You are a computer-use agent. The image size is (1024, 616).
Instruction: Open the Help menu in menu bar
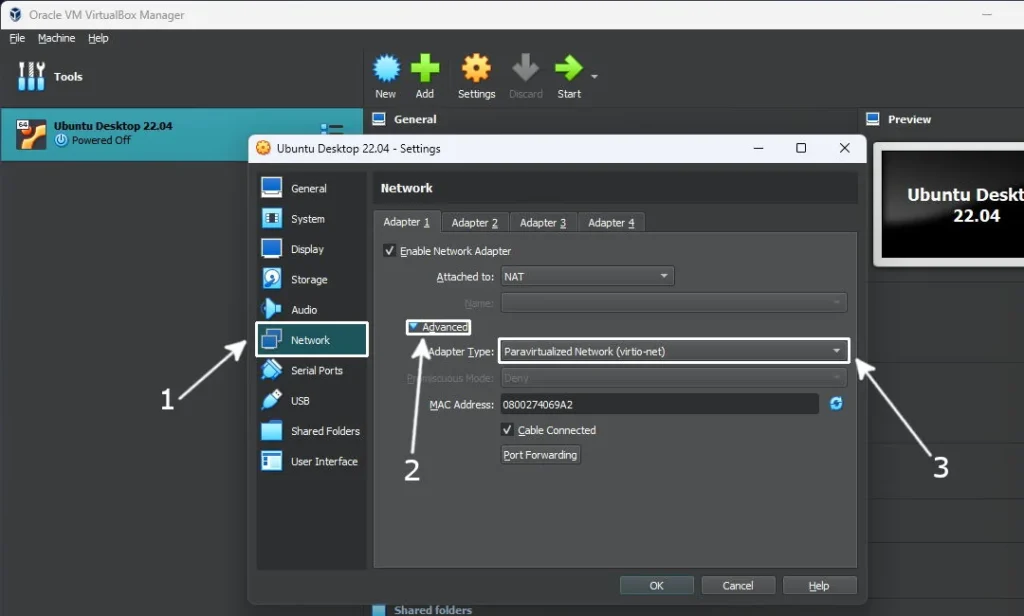point(98,39)
